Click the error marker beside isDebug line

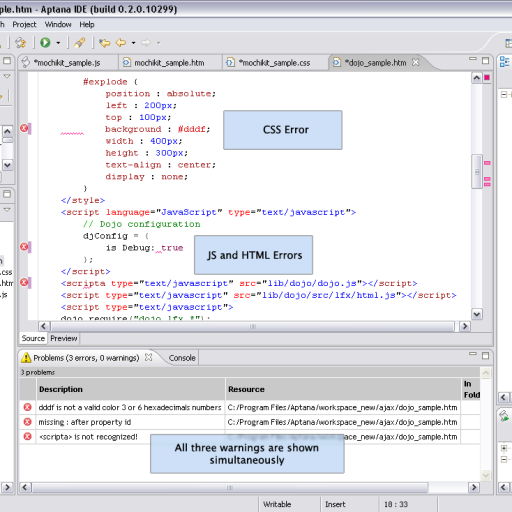[x=24, y=247]
